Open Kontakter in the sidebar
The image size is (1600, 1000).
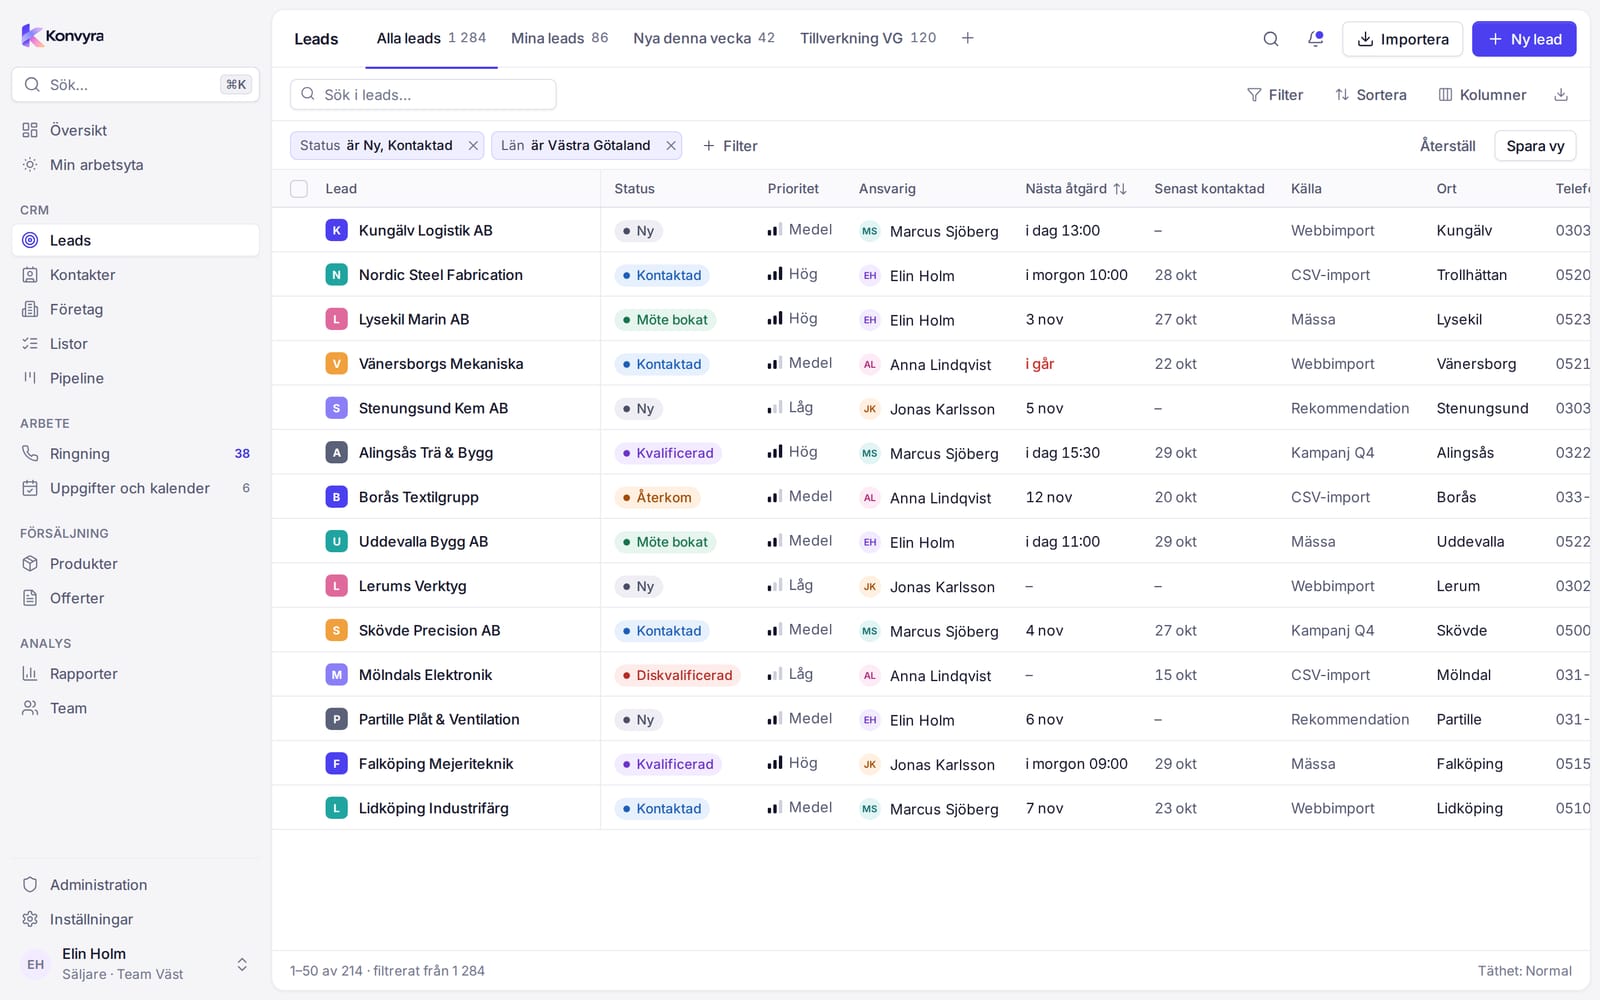[135, 275]
